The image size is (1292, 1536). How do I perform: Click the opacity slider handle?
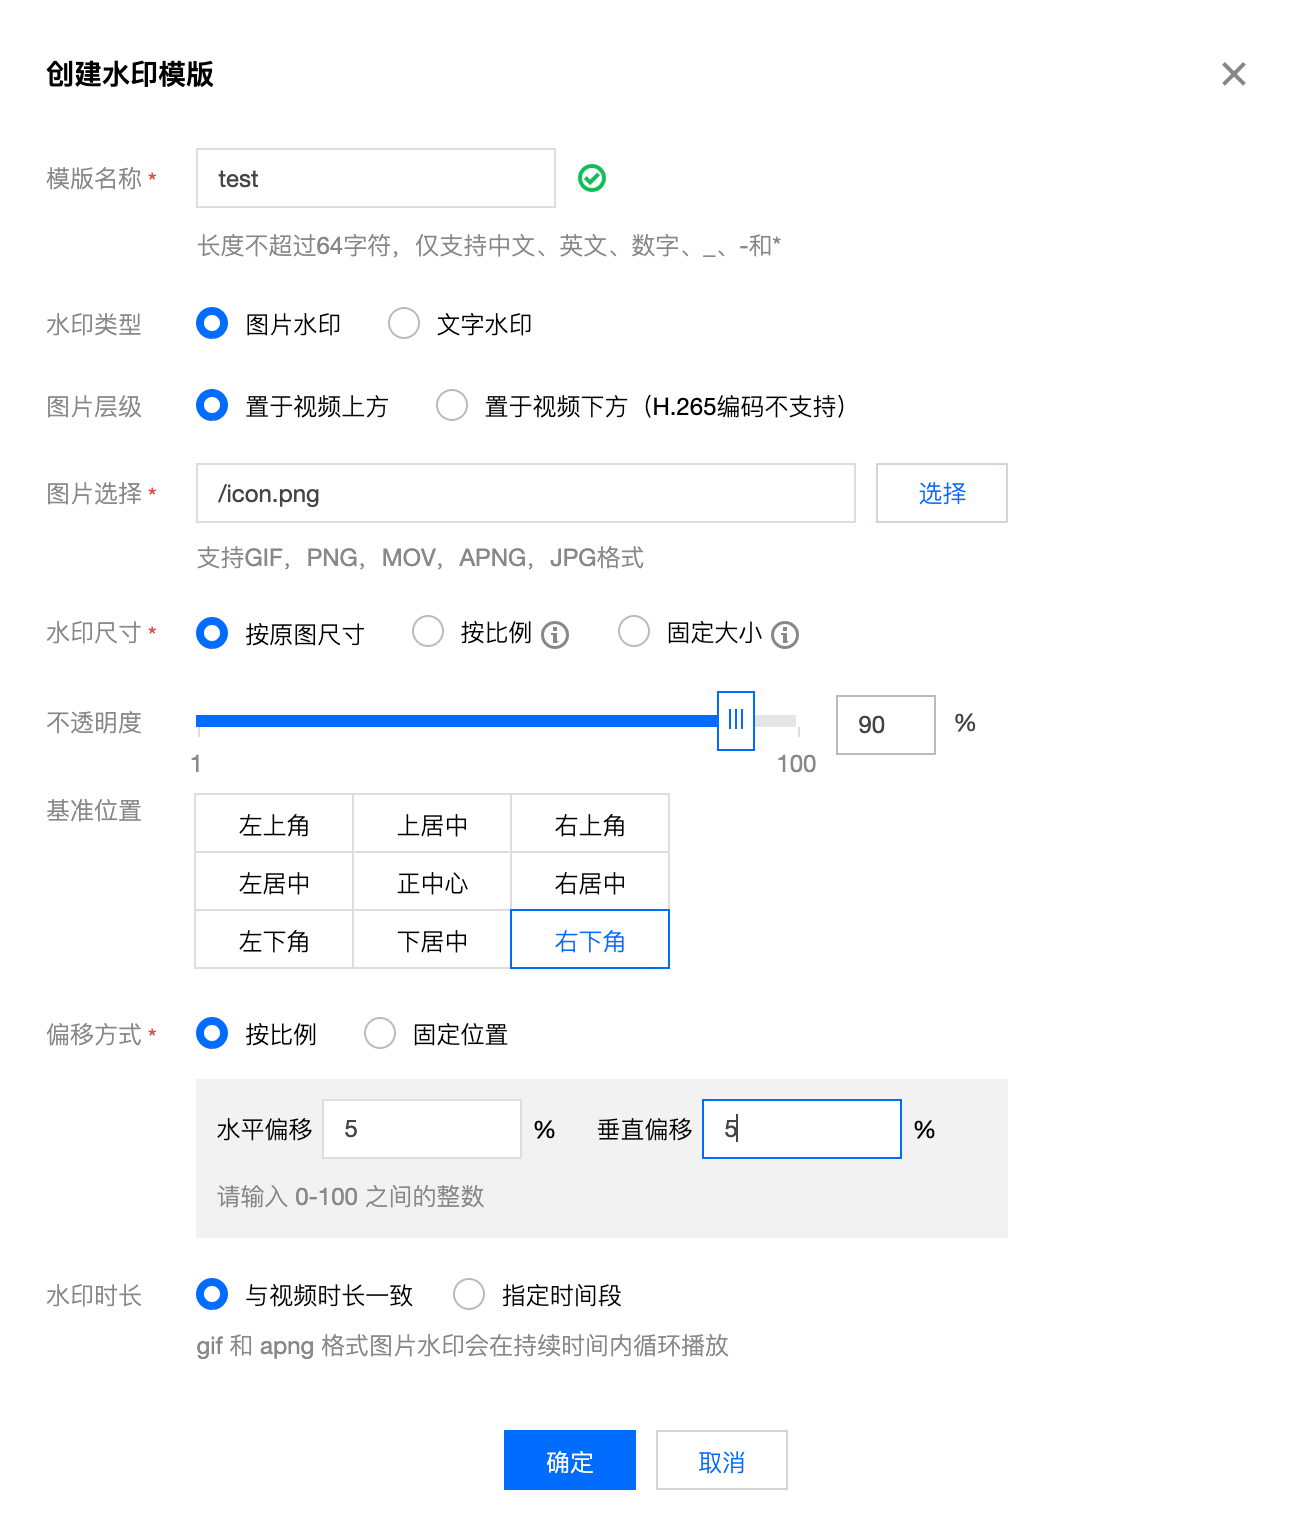click(x=736, y=720)
